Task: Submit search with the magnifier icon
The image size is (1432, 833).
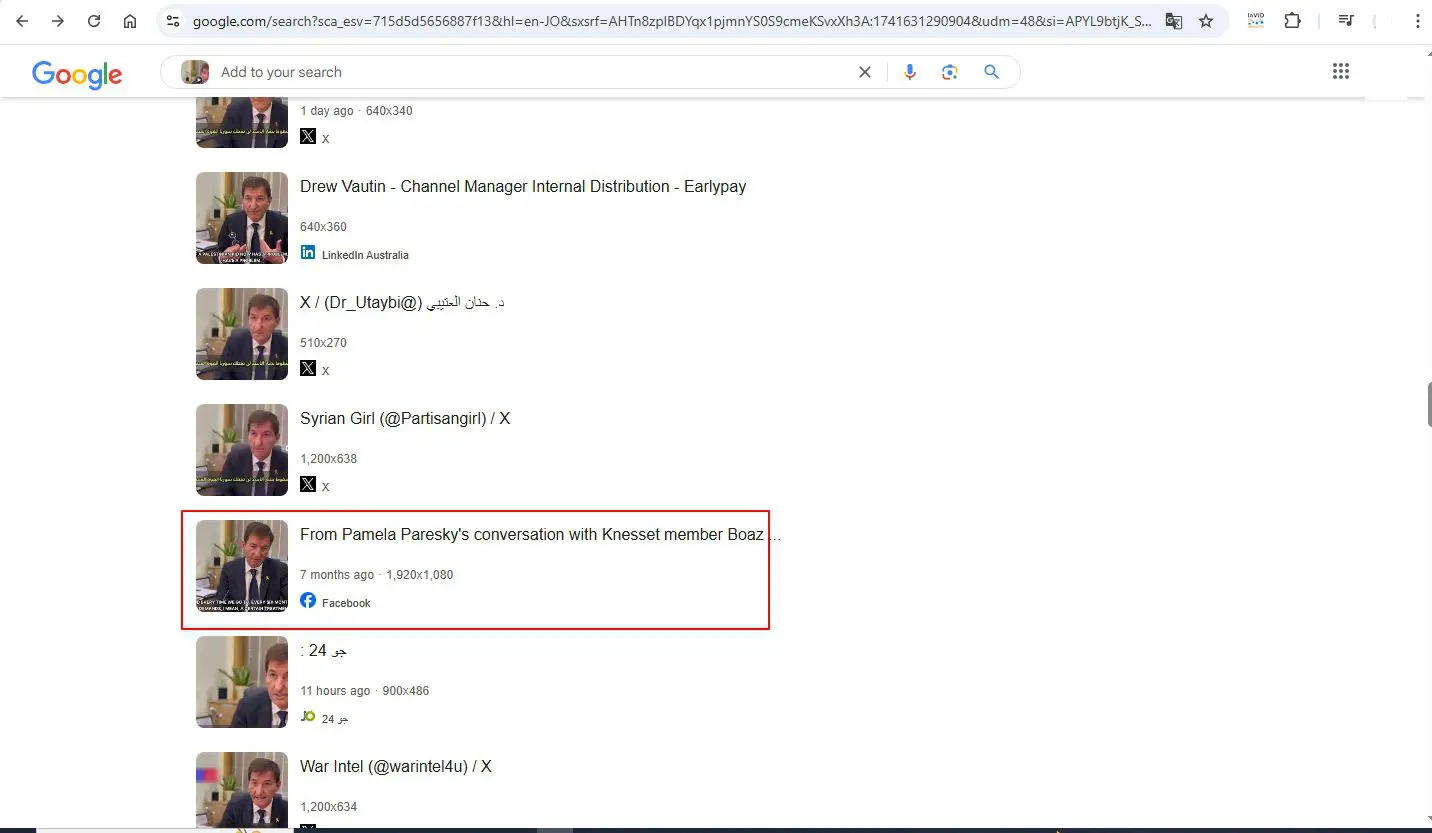Action: point(992,72)
